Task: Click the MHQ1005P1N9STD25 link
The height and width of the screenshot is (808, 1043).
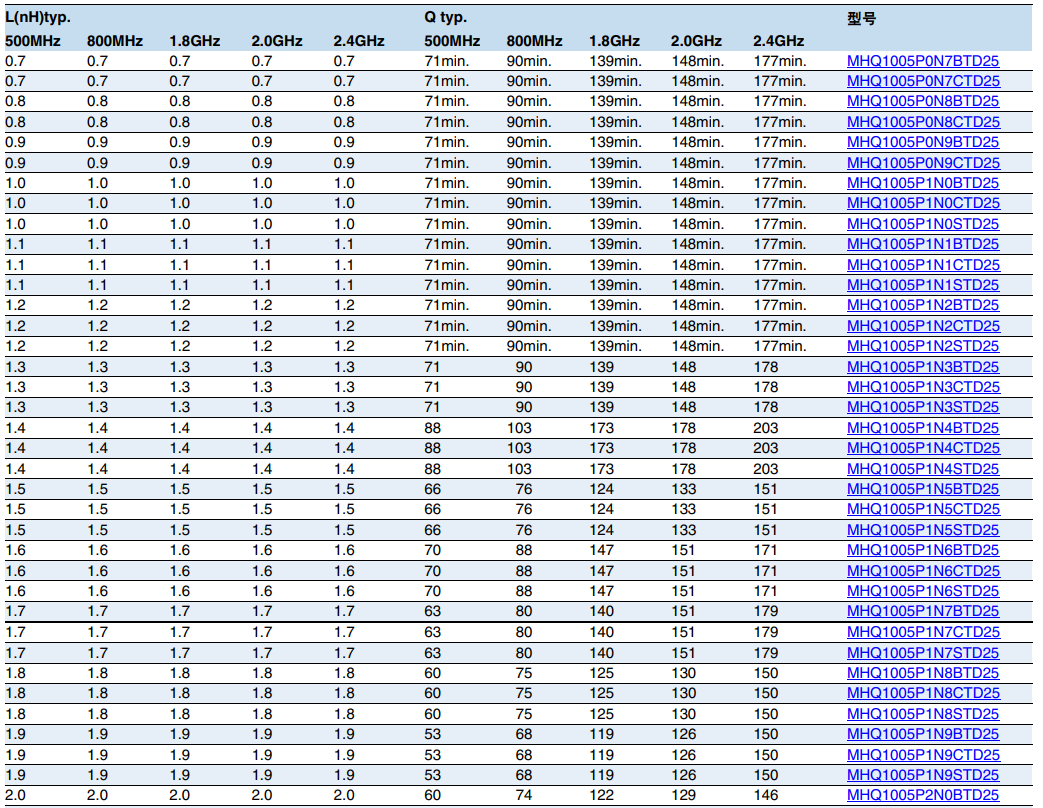Action: 923,775
